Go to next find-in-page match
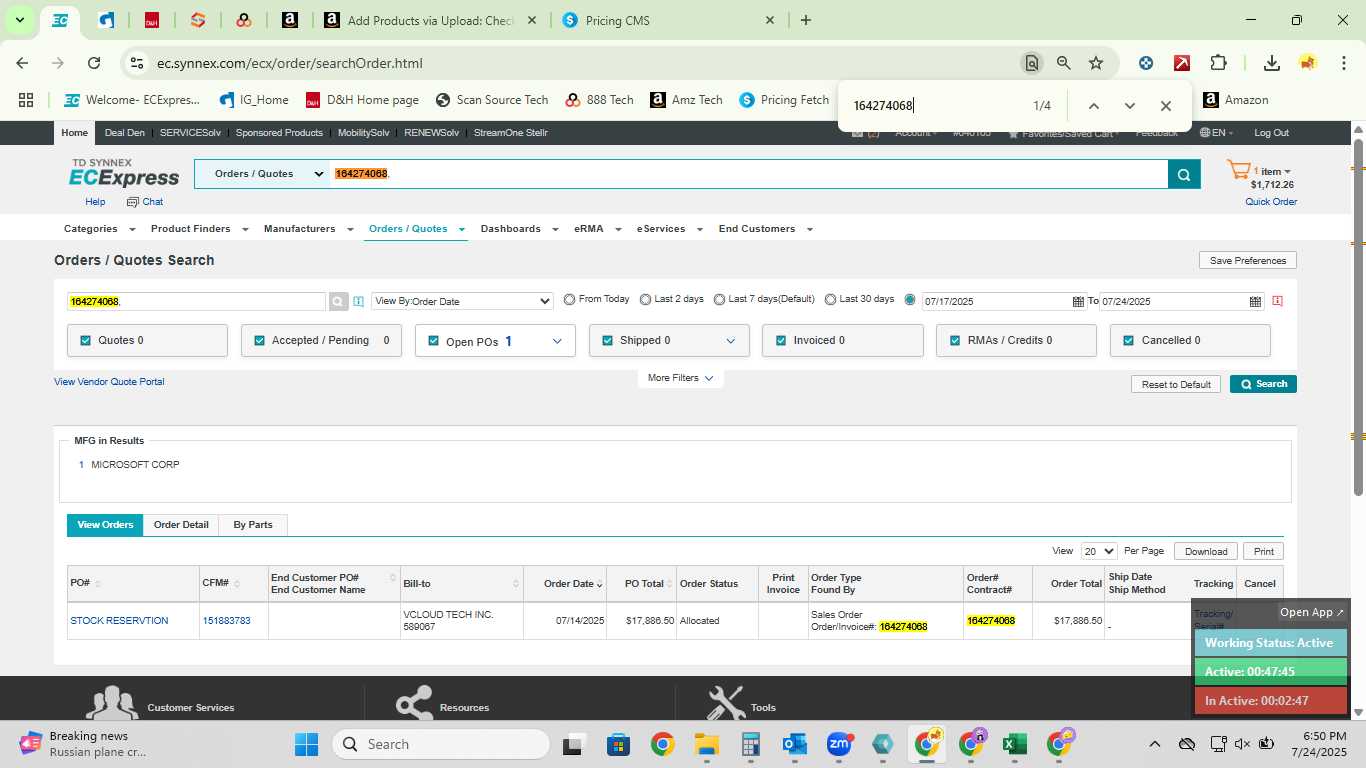 (1129, 106)
